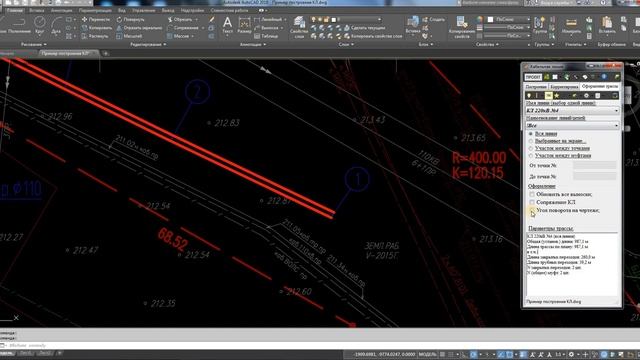Open the Все line-purpose dropdown

[x=572, y=125]
